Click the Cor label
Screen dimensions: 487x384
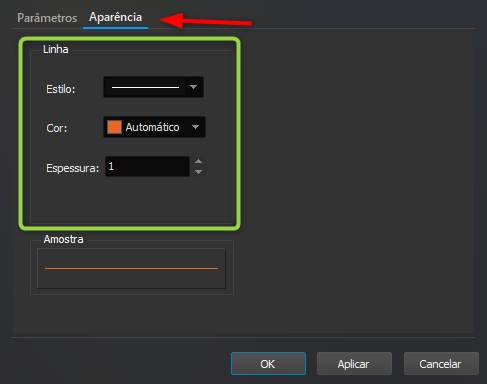57,128
